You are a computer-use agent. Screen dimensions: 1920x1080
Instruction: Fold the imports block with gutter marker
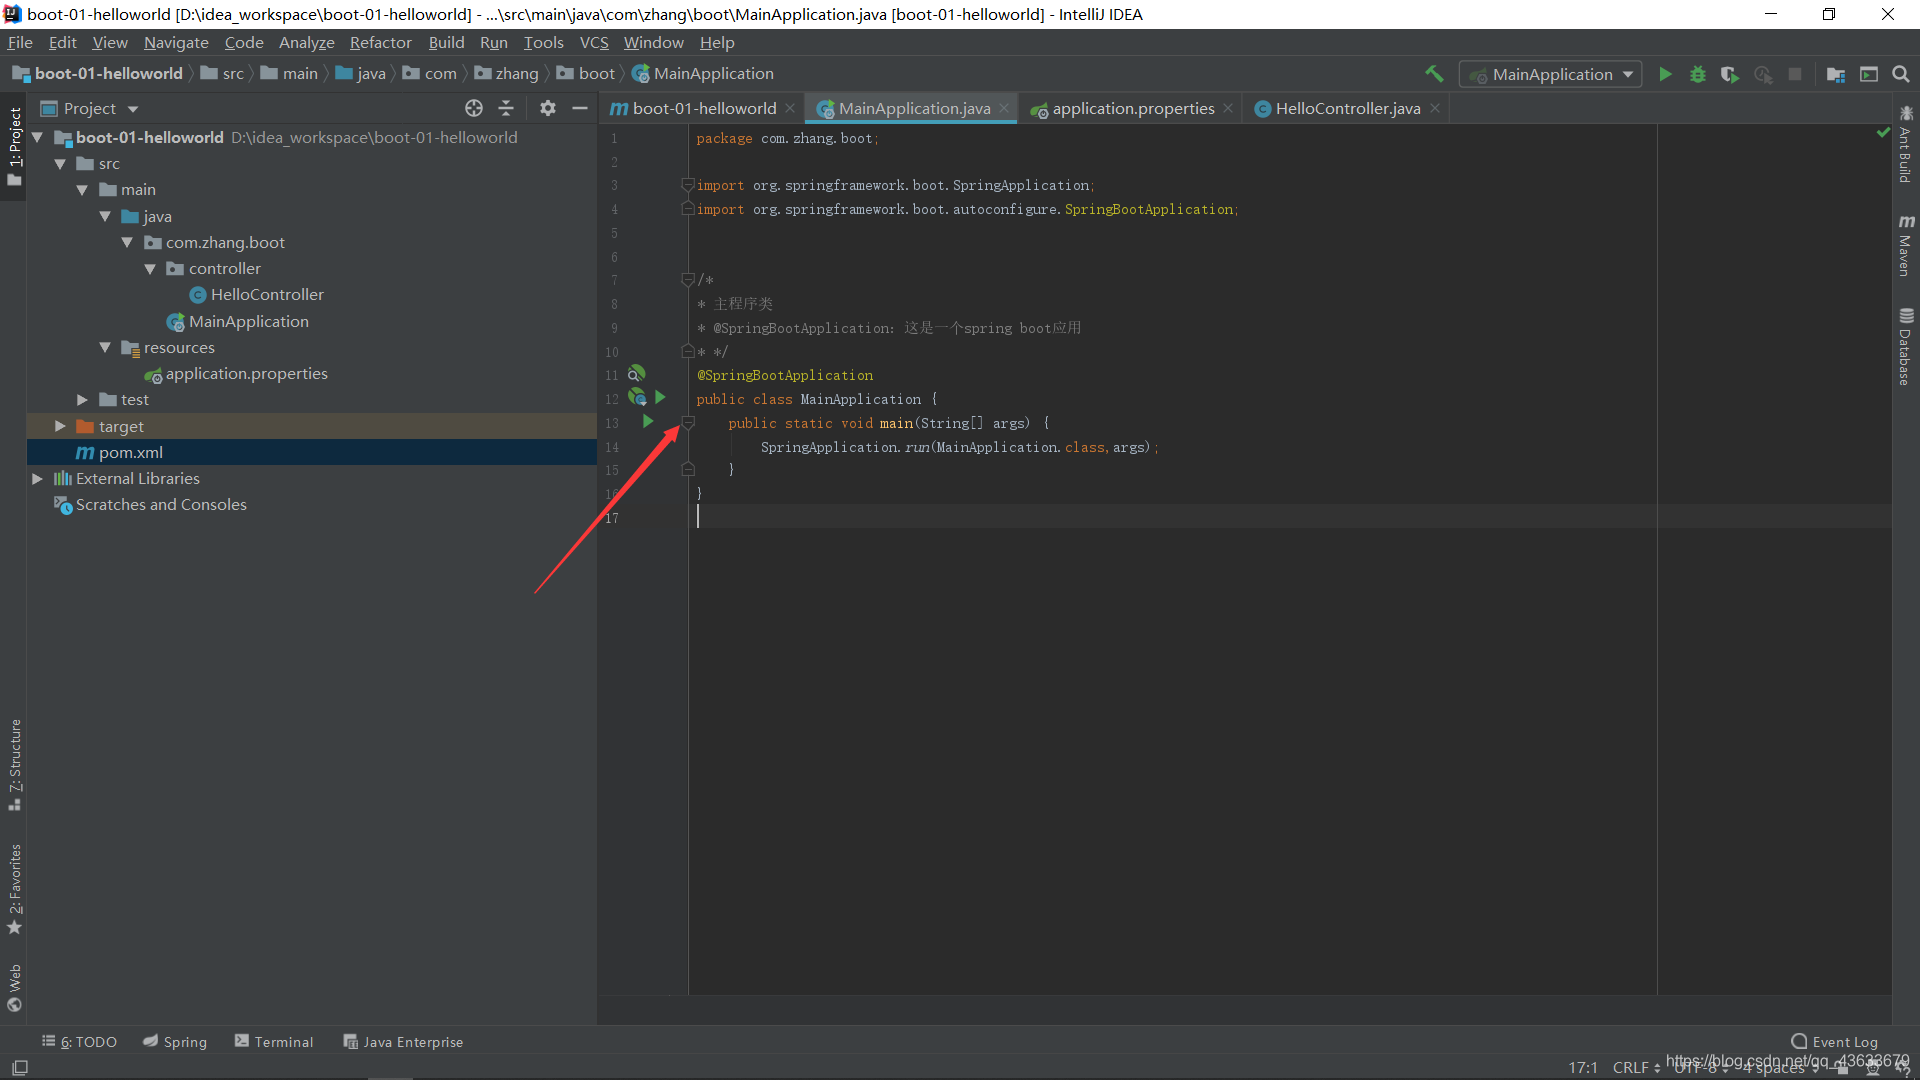click(x=688, y=185)
